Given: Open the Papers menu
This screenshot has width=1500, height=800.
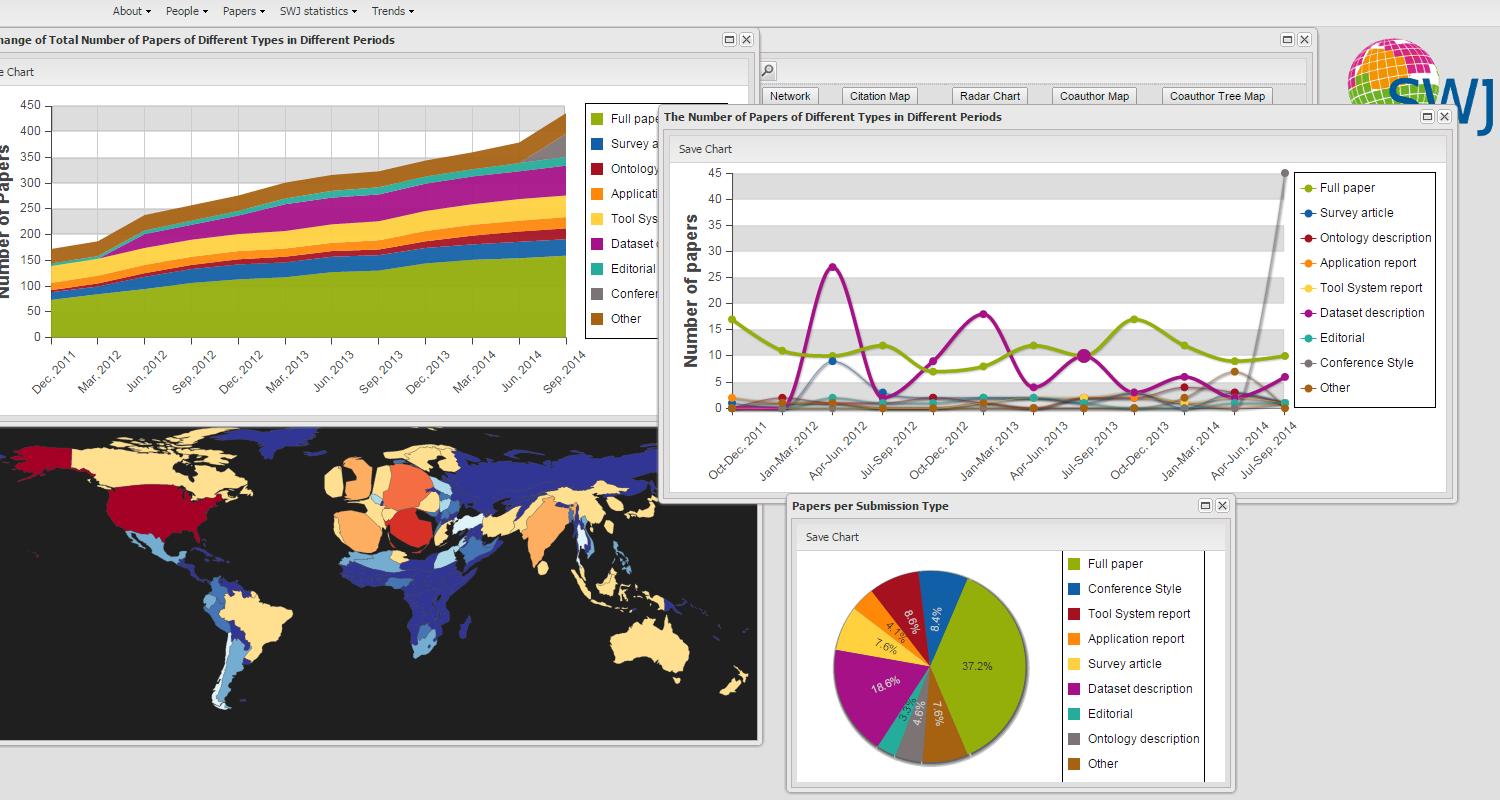Looking at the screenshot, I should click(x=244, y=11).
